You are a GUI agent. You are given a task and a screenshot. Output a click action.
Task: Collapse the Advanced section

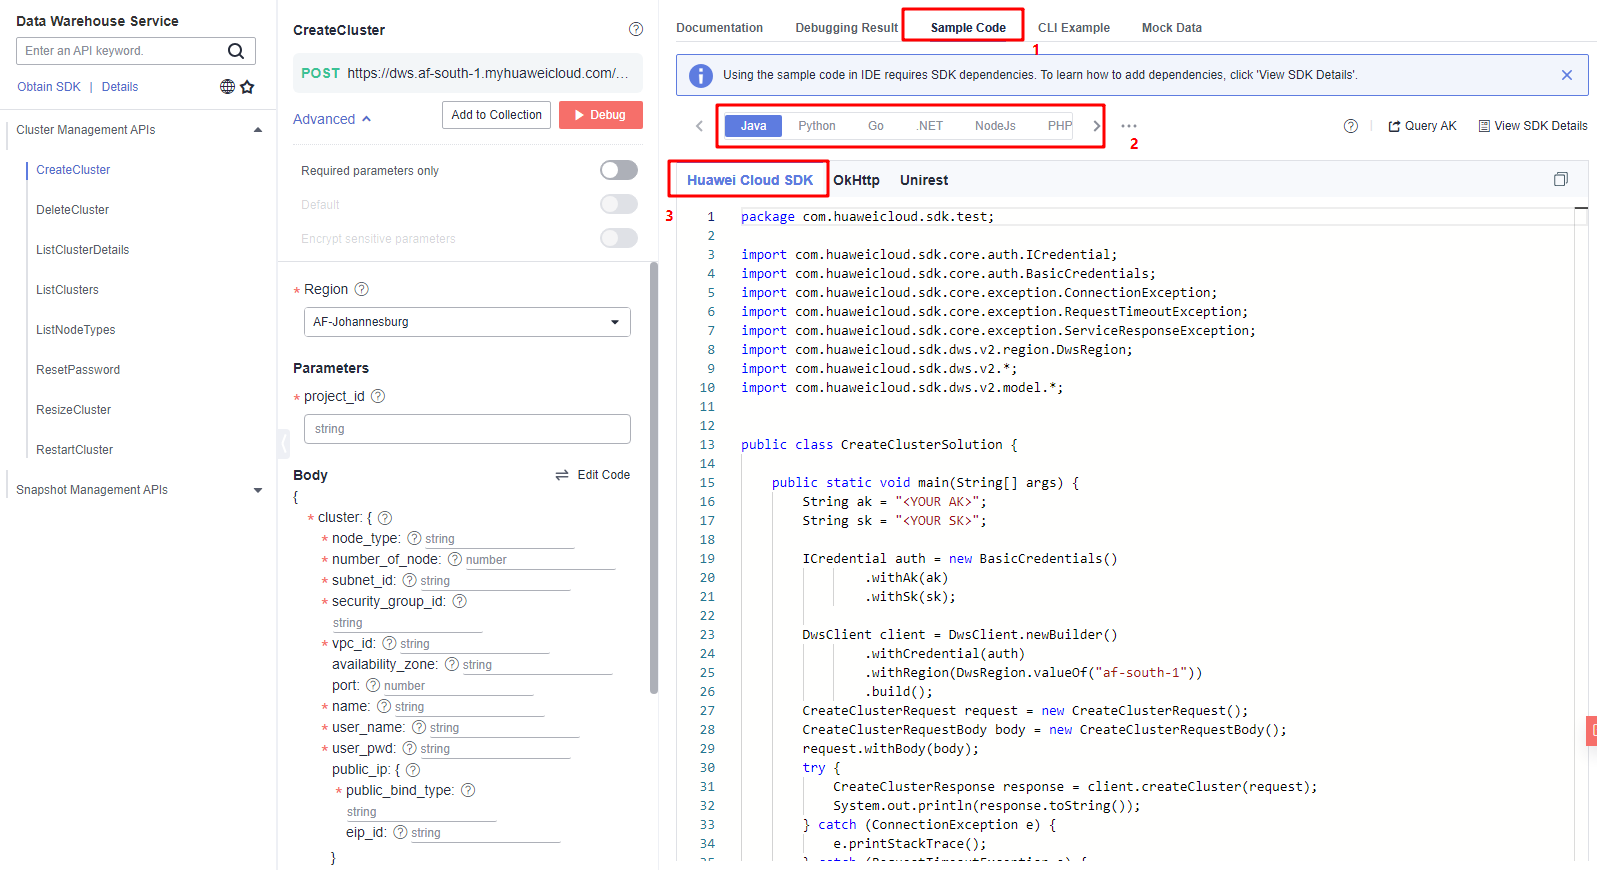click(332, 119)
